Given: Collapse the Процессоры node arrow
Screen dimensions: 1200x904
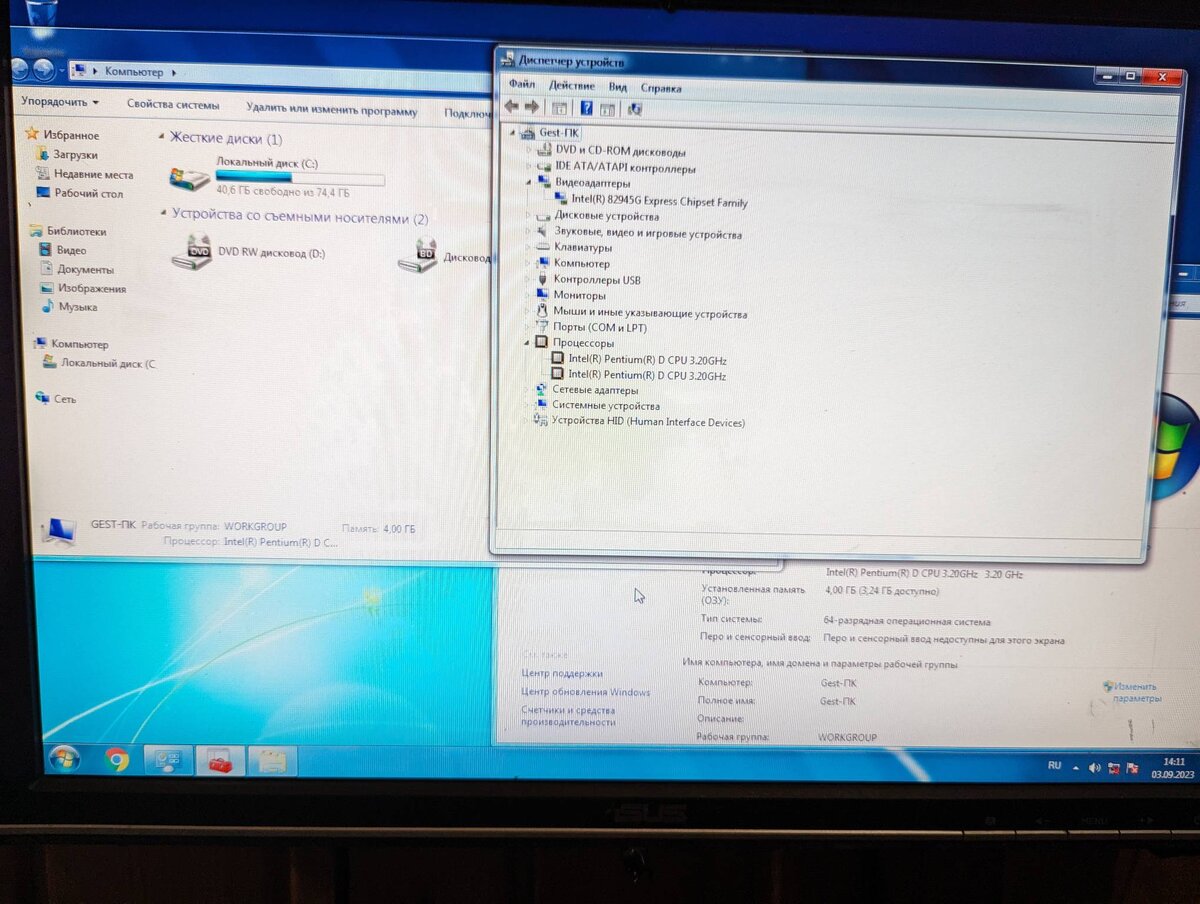Looking at the screenshot, I should pos(529,343).
